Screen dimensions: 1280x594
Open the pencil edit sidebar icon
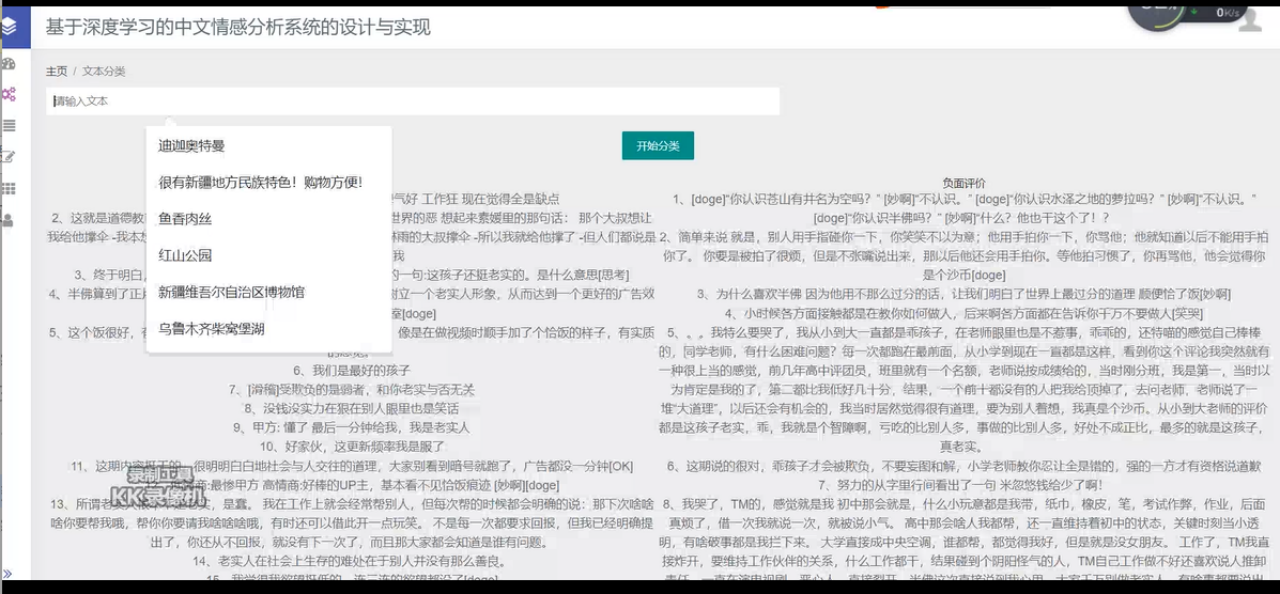click(x=9, y=157)
